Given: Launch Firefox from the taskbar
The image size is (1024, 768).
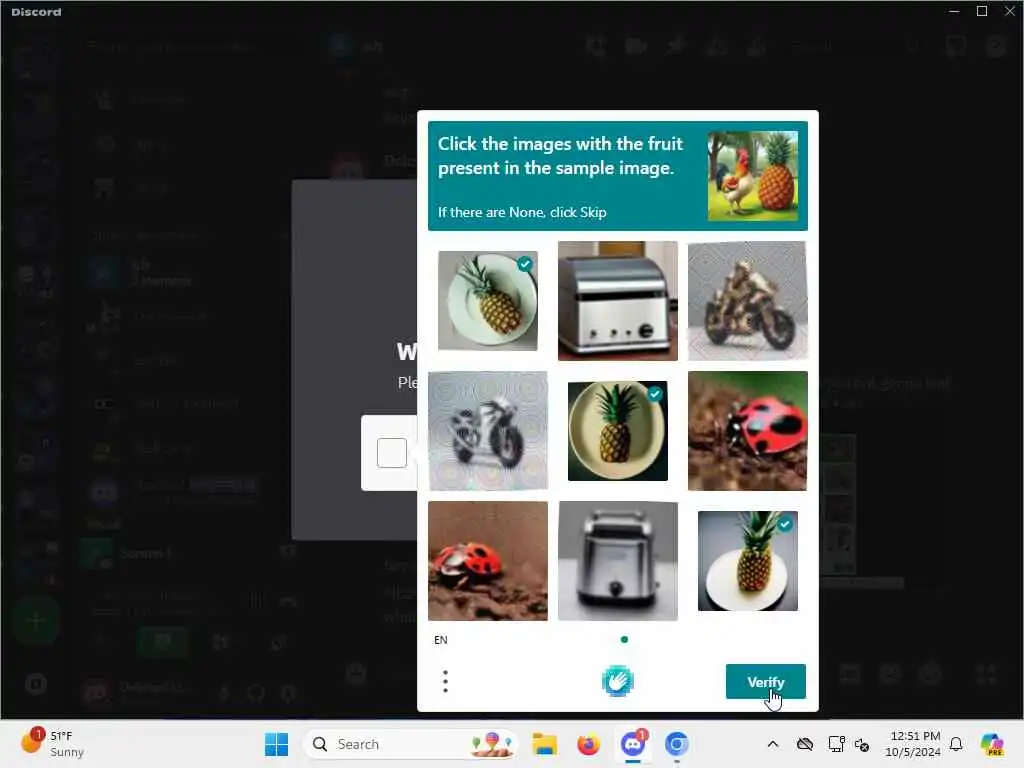Looking at the screenshot, I should pos(588,744).
